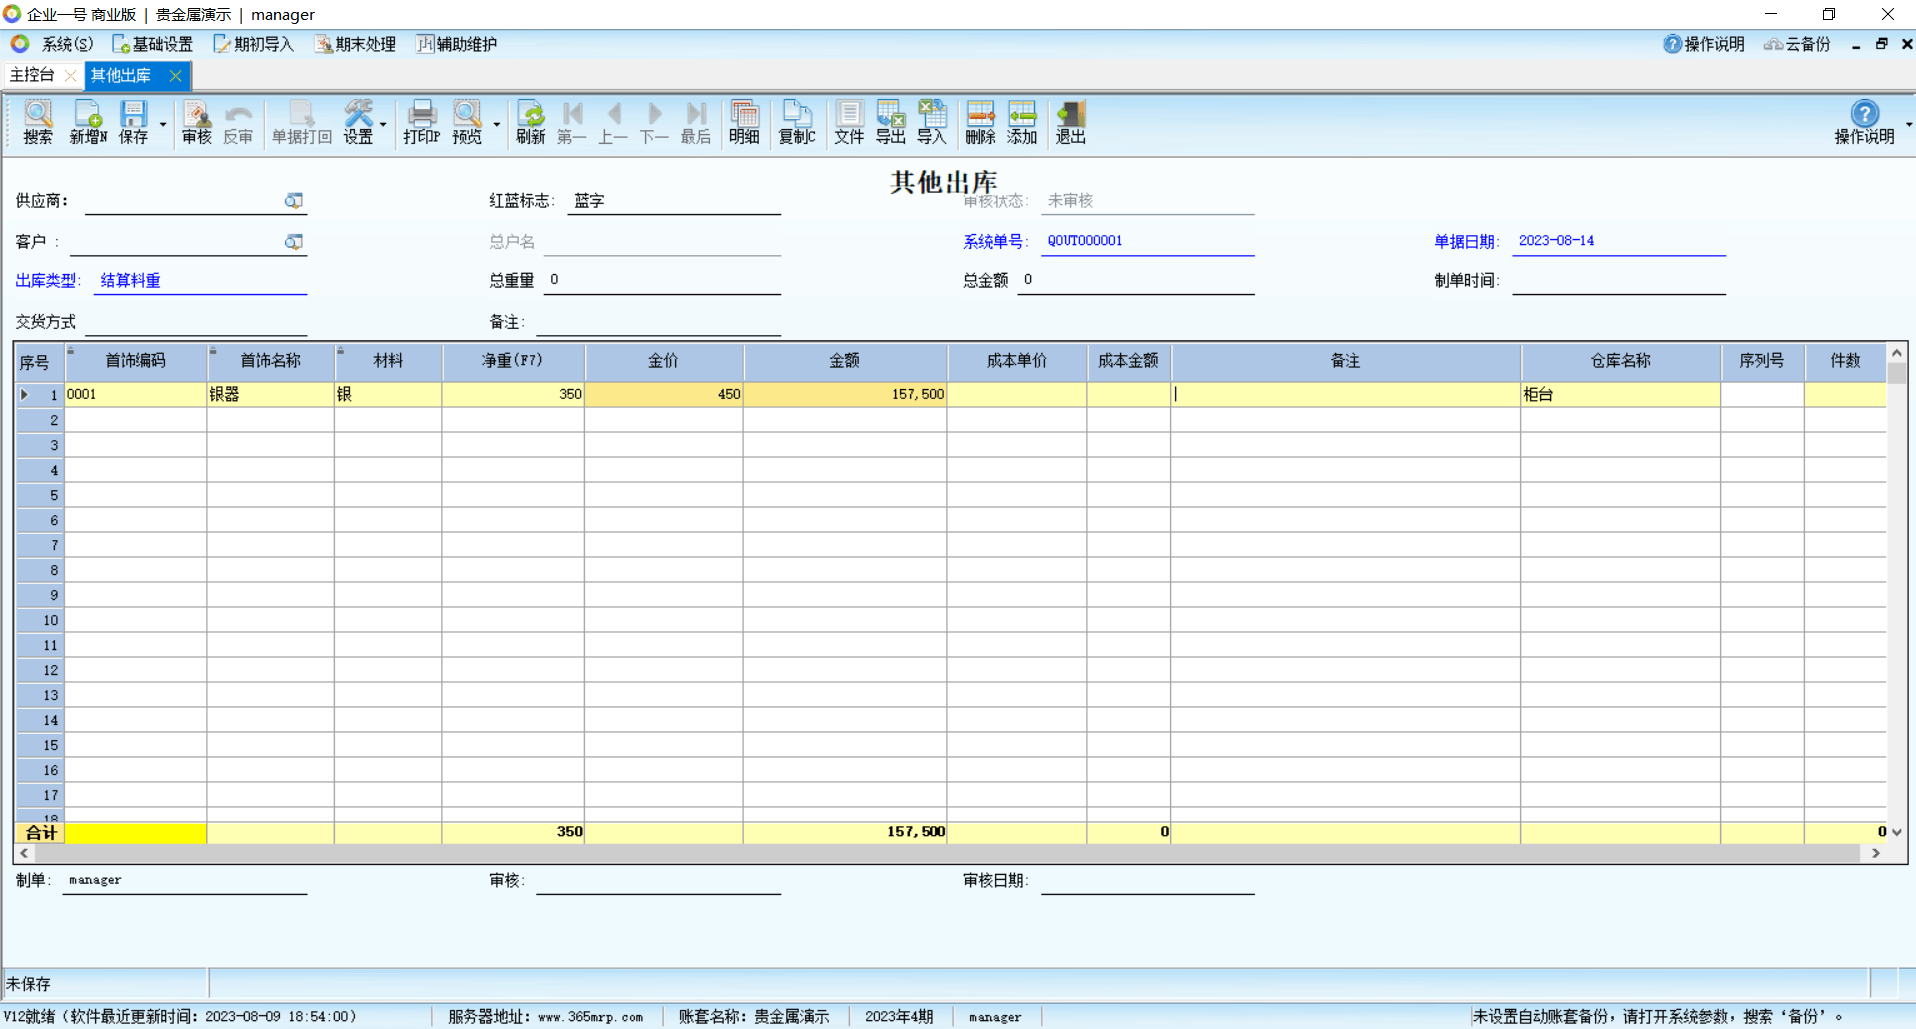Click the 备注 remarks input field
This screenshot has width=1916, height=1029.
click(x=658, y=322)
